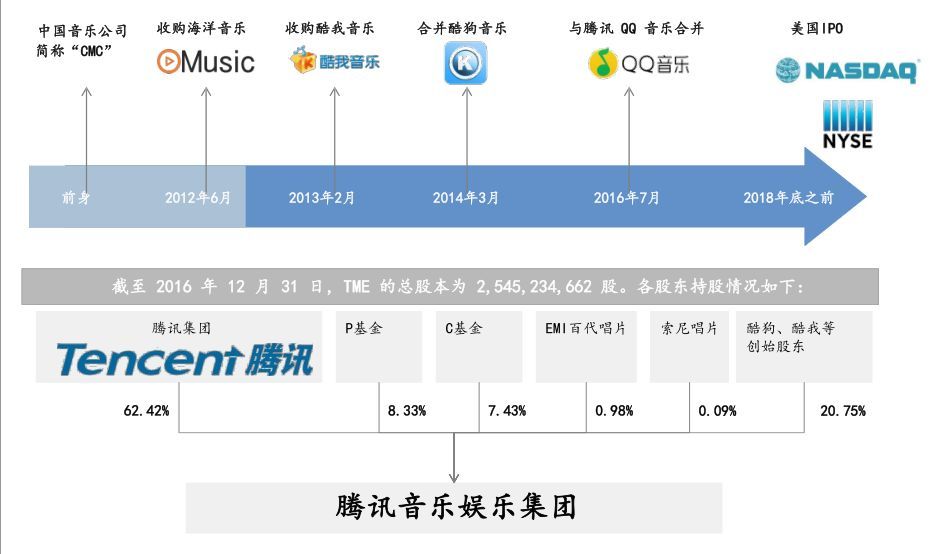Click the 酷我音乐 Kuwo logo

point(335,61)
